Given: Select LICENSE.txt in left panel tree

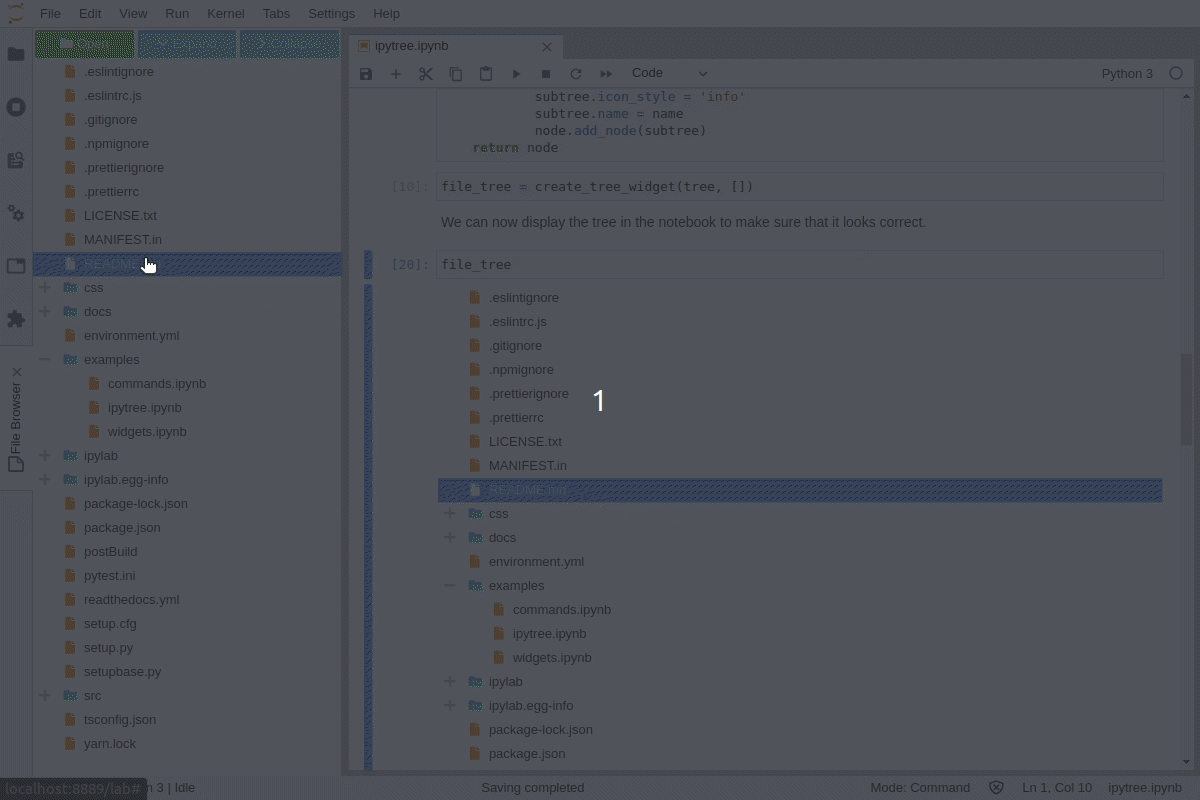Looking at the screenshot, I should [120, 215].
